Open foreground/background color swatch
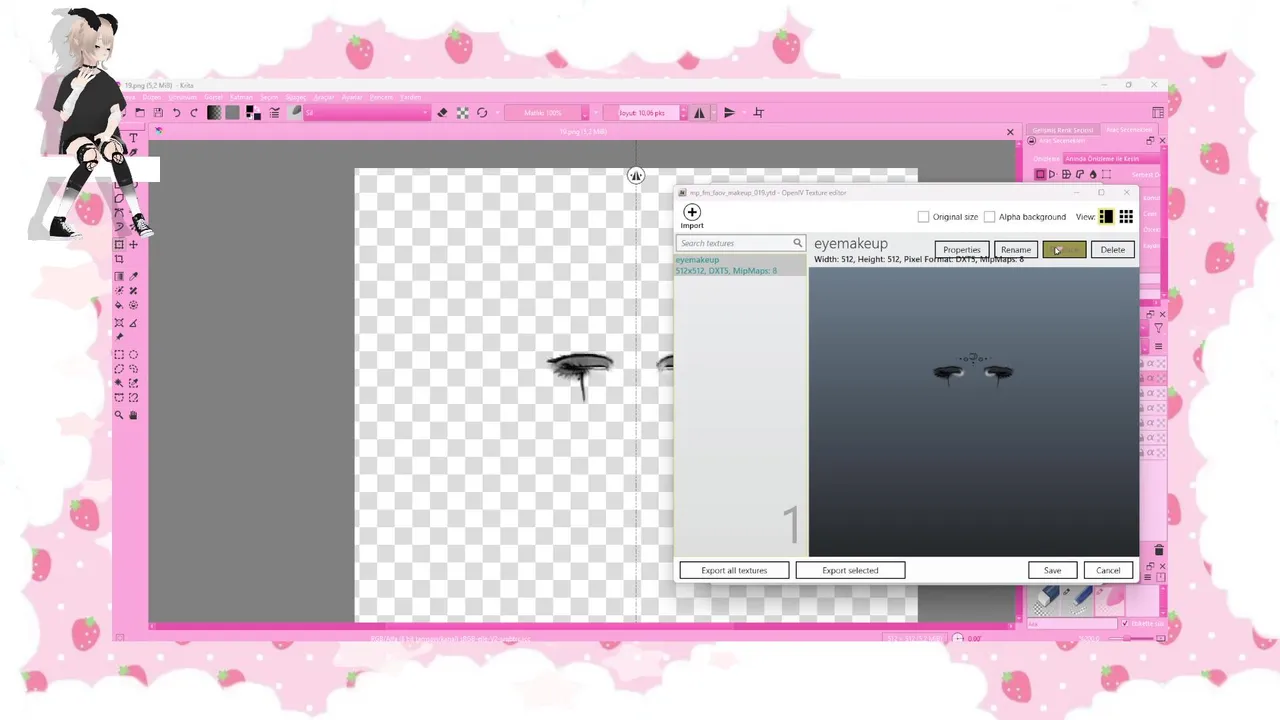Image resolution: width=1280 pixels, height=720 pixels. [253, 112]
